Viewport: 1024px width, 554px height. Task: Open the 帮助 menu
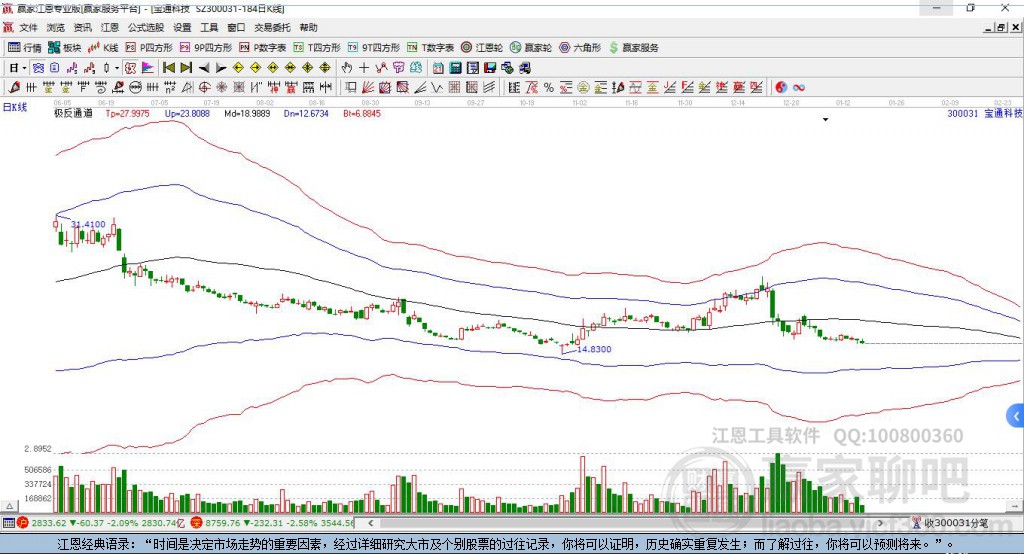tap(308, 27)
